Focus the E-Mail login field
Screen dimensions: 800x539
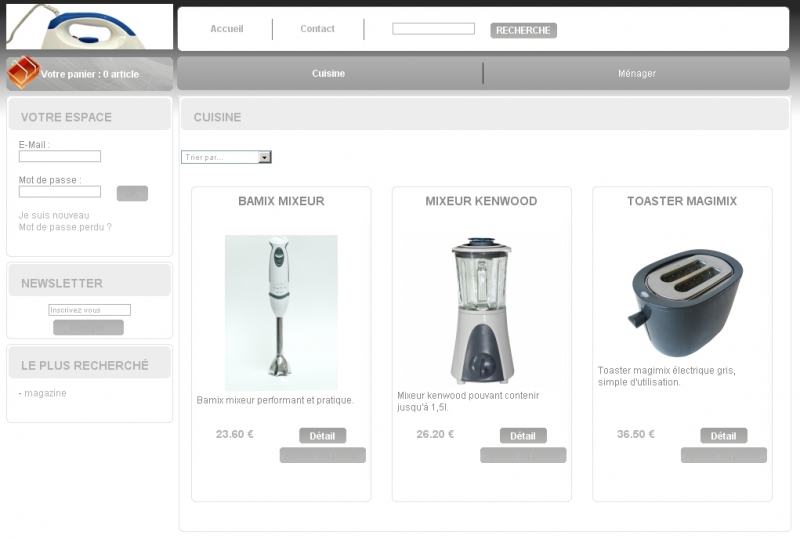[60, 156]
